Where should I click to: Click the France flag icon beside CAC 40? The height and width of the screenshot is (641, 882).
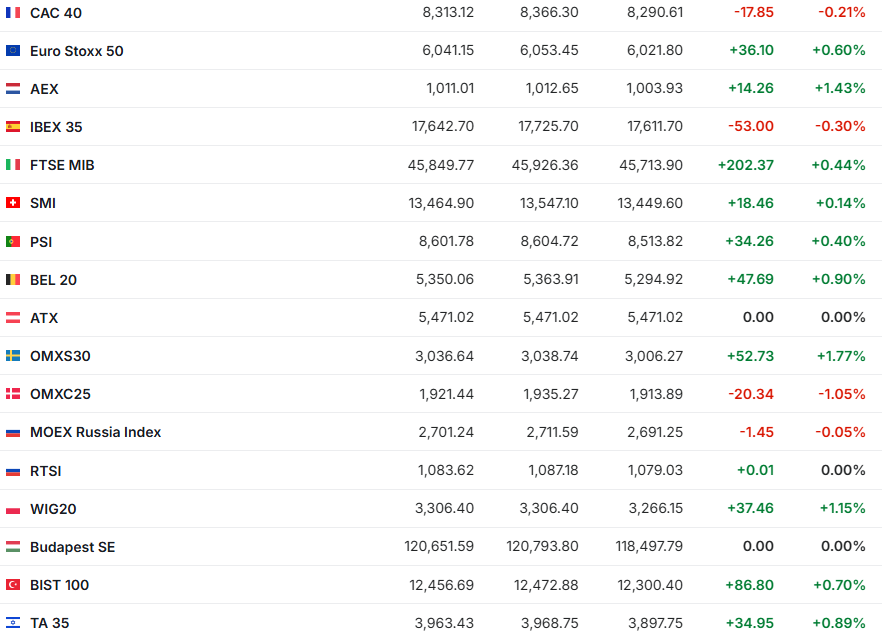tap(13, 13)
